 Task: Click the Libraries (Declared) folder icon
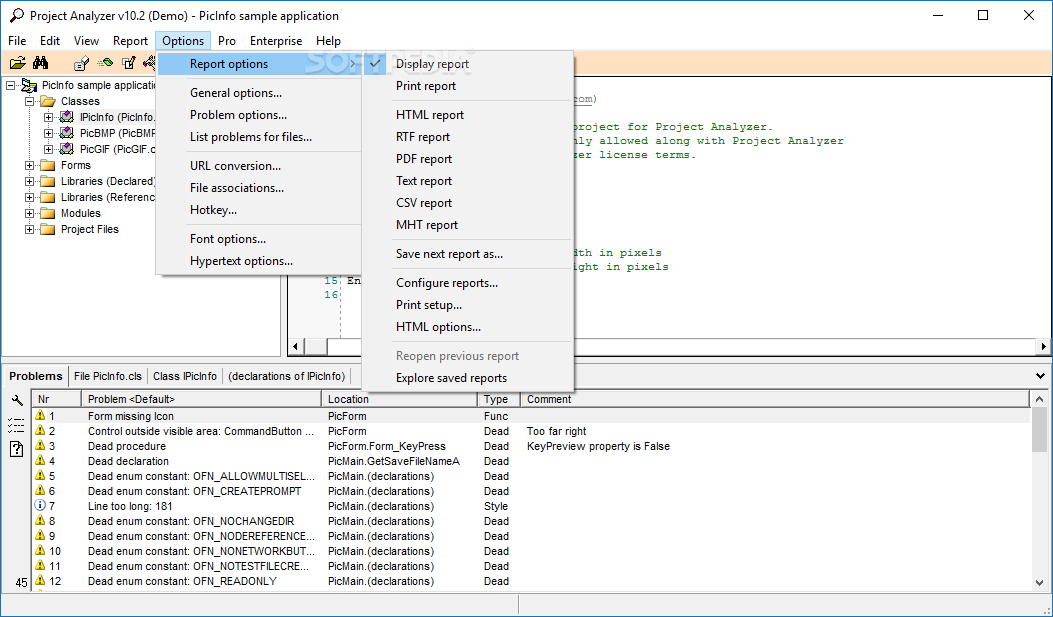tap(47, 181)
